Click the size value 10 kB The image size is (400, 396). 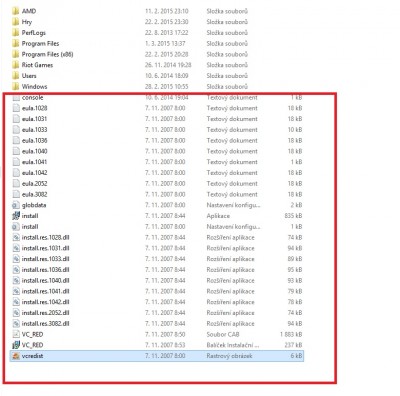point(295,130)
